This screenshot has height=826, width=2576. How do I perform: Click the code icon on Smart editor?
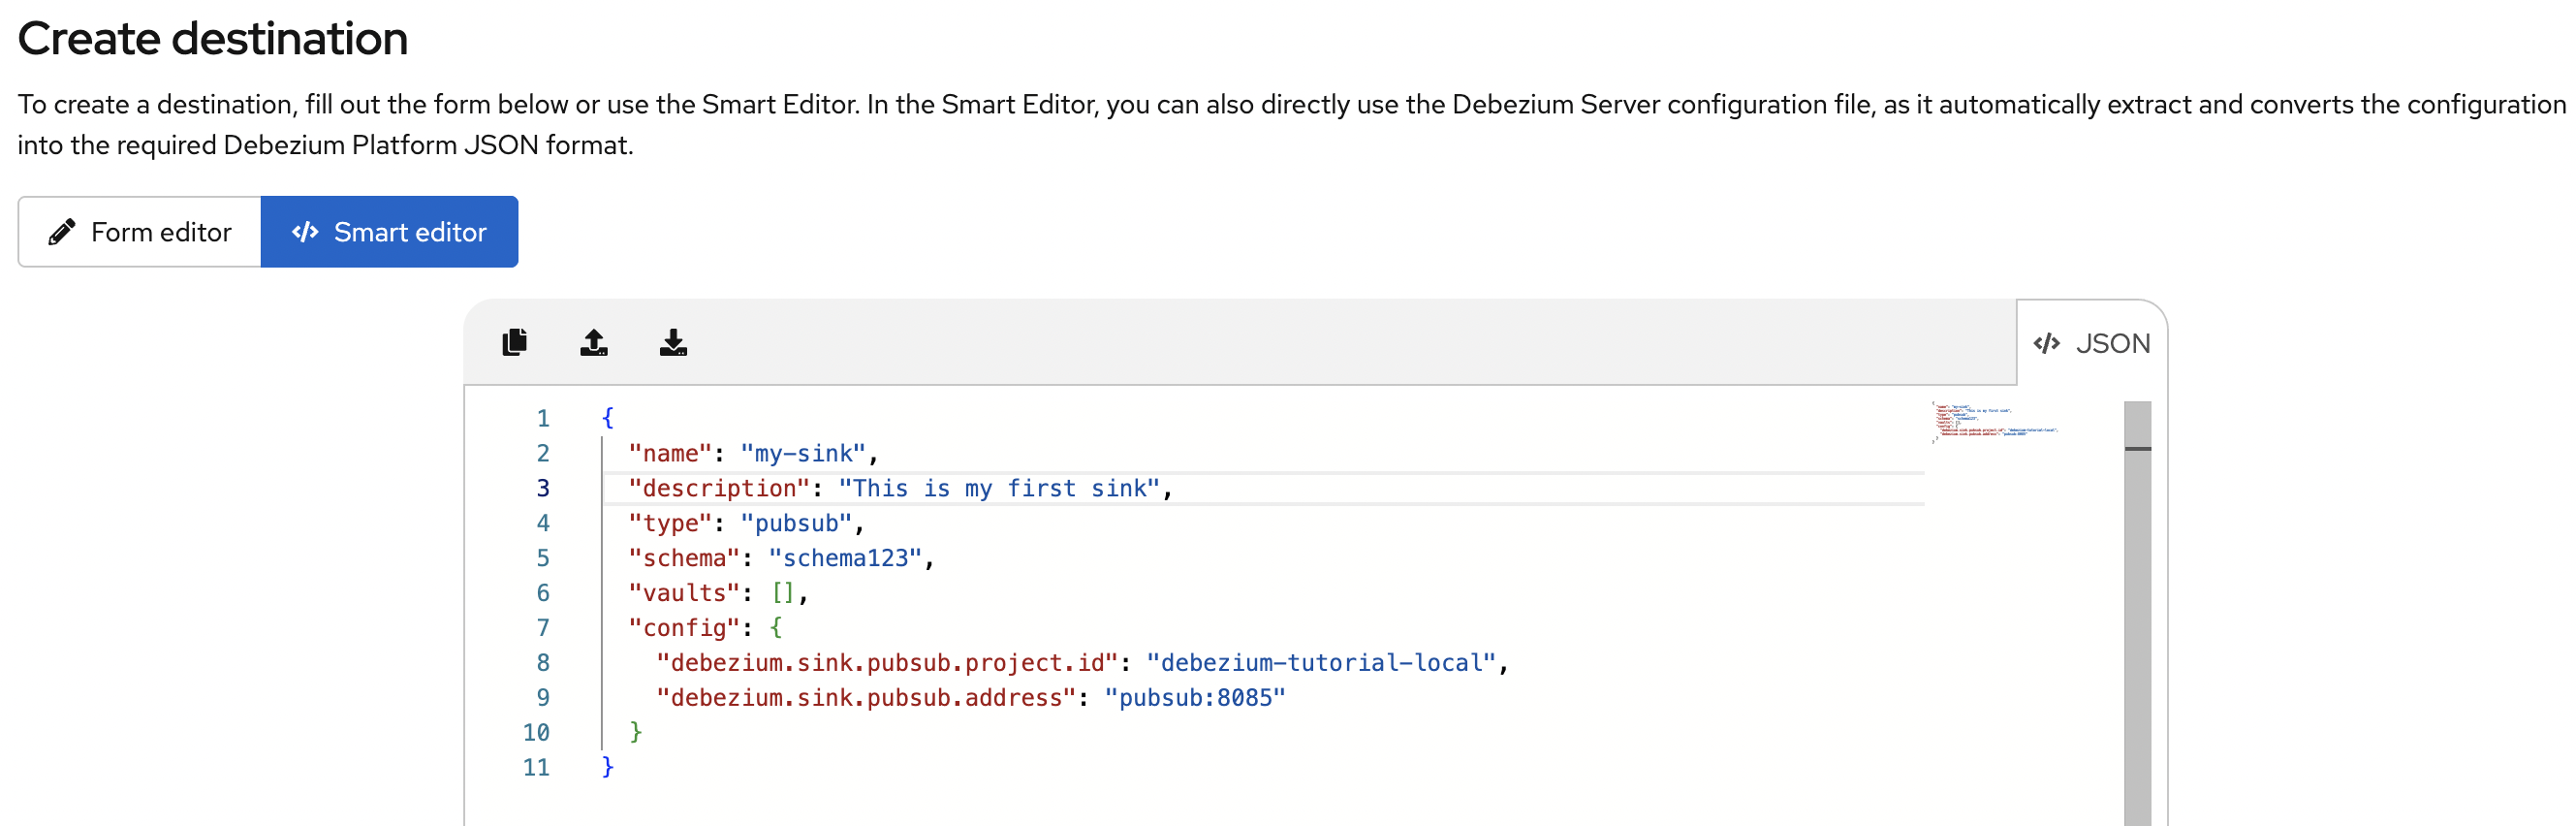coord(305,232)
